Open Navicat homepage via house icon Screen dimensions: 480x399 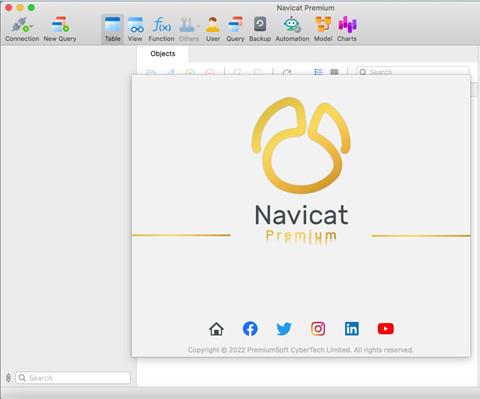(216, 329)
